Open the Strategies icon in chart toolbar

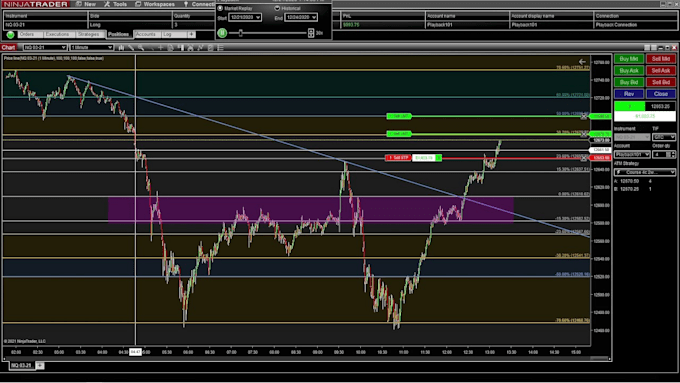pyautogui.click(x=200, y=48)
